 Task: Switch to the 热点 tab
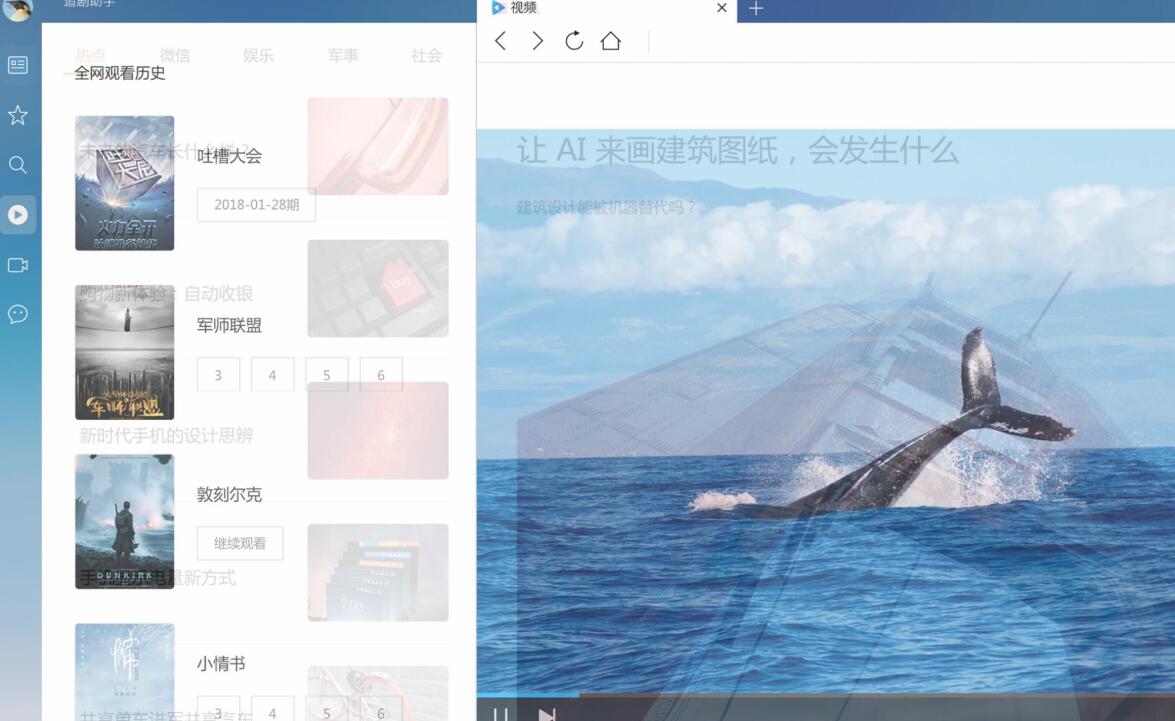[x=91, y=55]
